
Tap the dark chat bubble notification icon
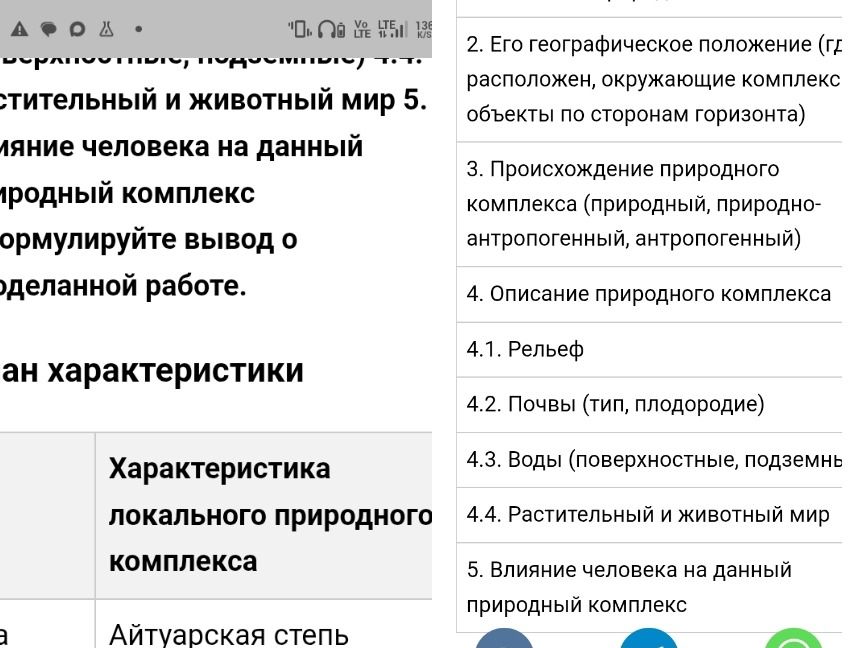(49, 29)
